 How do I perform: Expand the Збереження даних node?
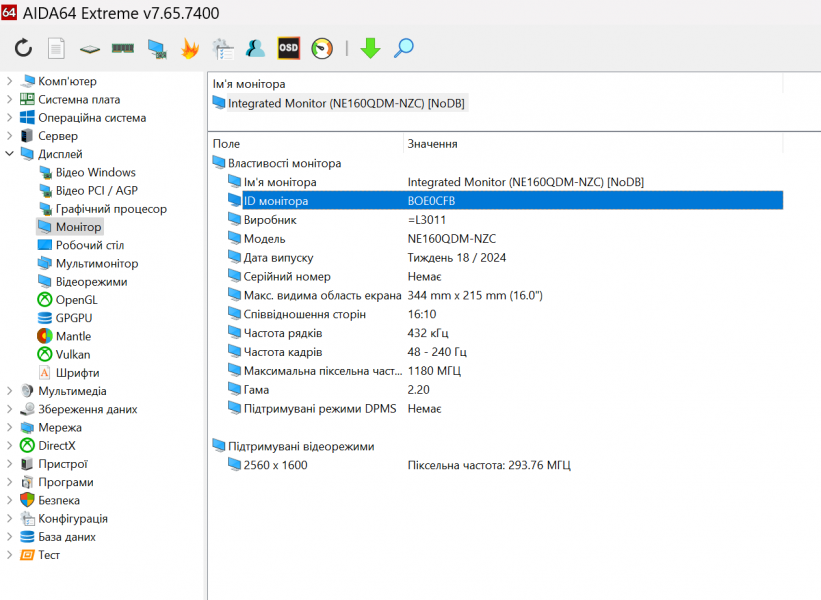9,409
